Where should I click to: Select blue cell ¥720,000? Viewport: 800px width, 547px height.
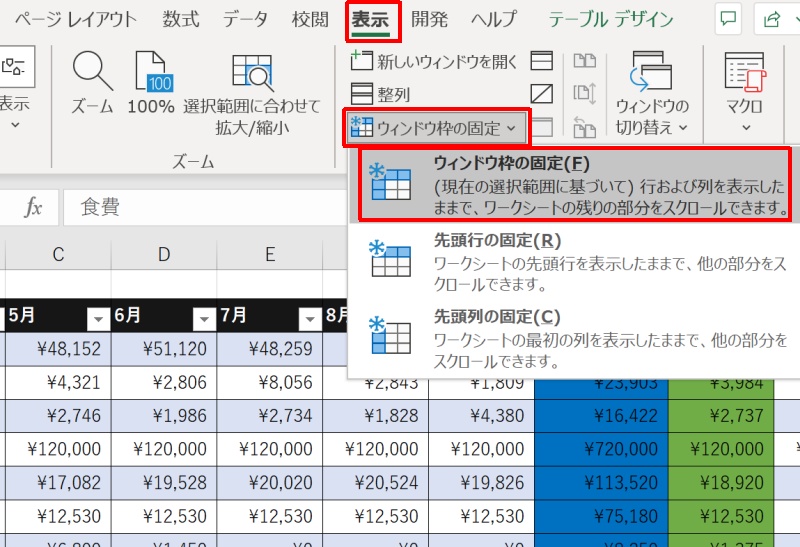[602, 449]
